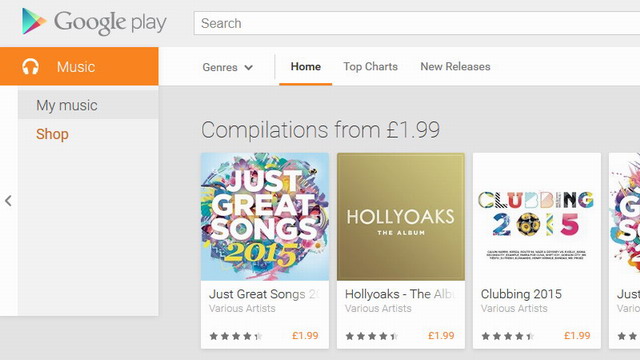Click the Genres dropdown arrow
The width and height of the screenshot is (640, 360).
point(248,67)
